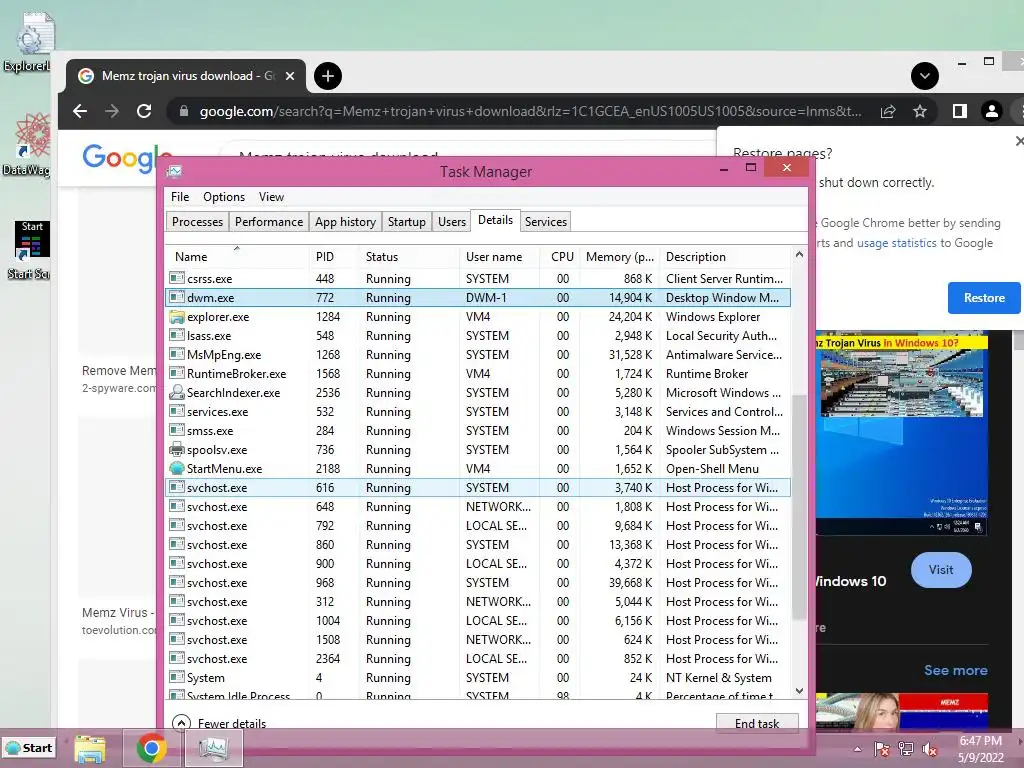This screenshot has width=1024, height=768.
Task: Click Task Manager taskbar icon
Action: click(214, 748)
